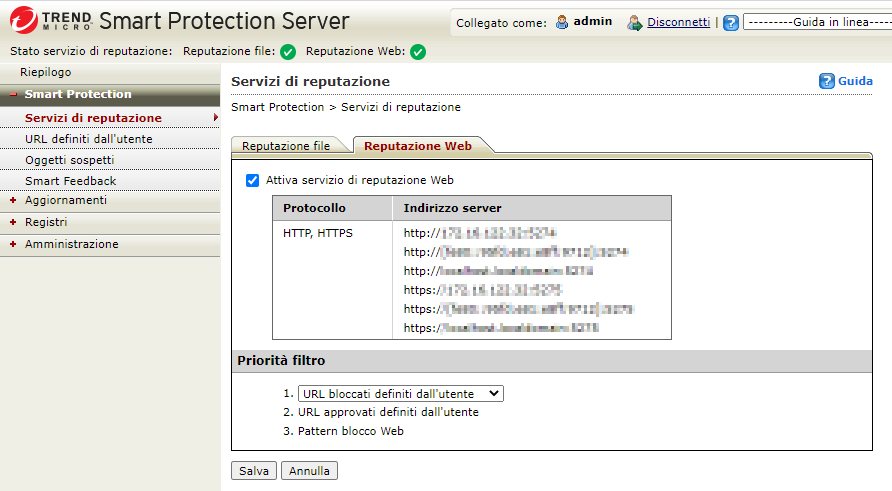Click the green Reputazione file status icon
This screenshot has height=491, width=892.
[288, 52]
